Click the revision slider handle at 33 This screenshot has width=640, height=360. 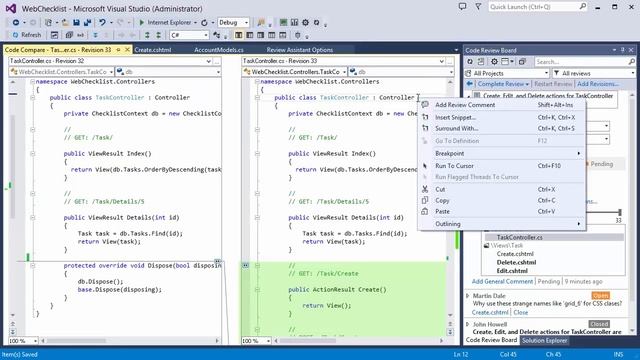[620, 212]
